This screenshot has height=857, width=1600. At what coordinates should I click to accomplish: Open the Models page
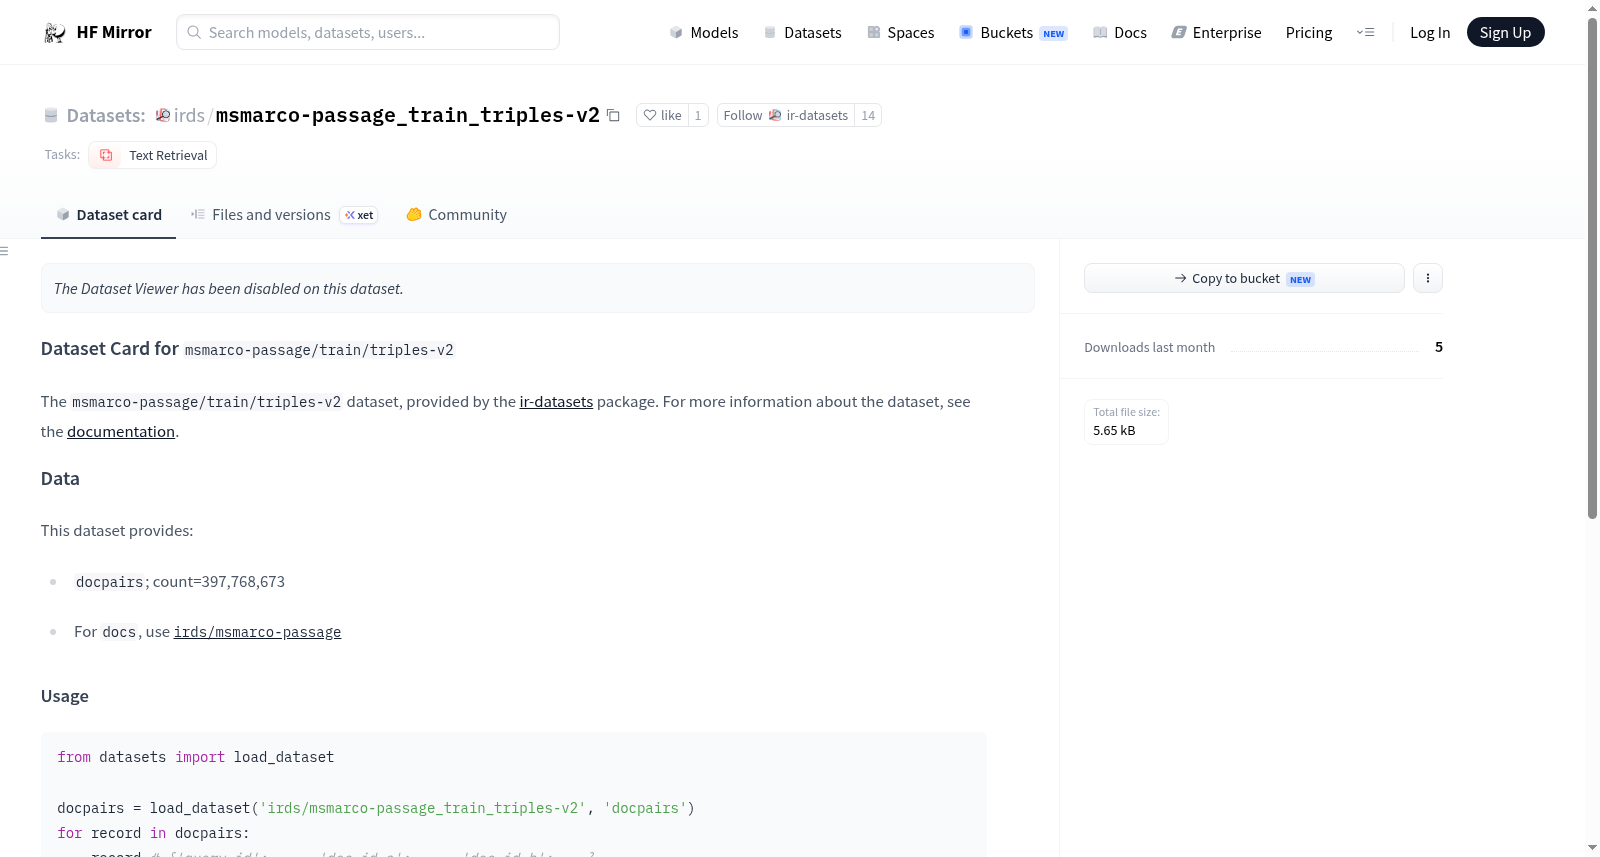704,32
